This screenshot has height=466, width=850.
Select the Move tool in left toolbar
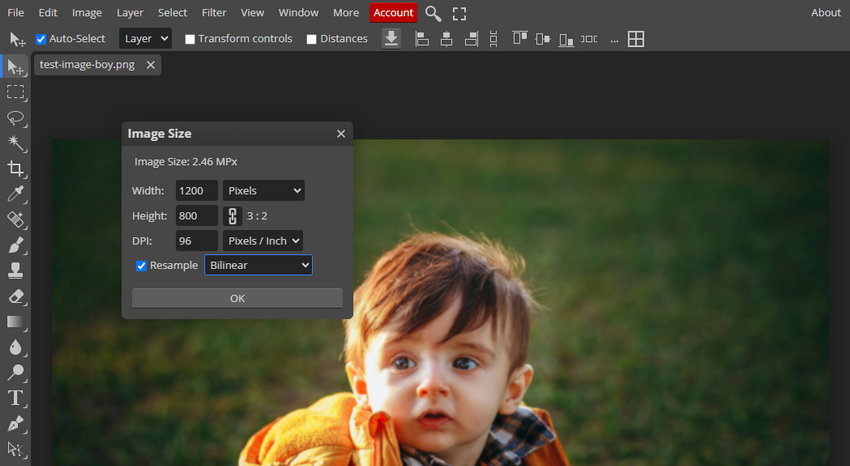[x=15, y=67]
